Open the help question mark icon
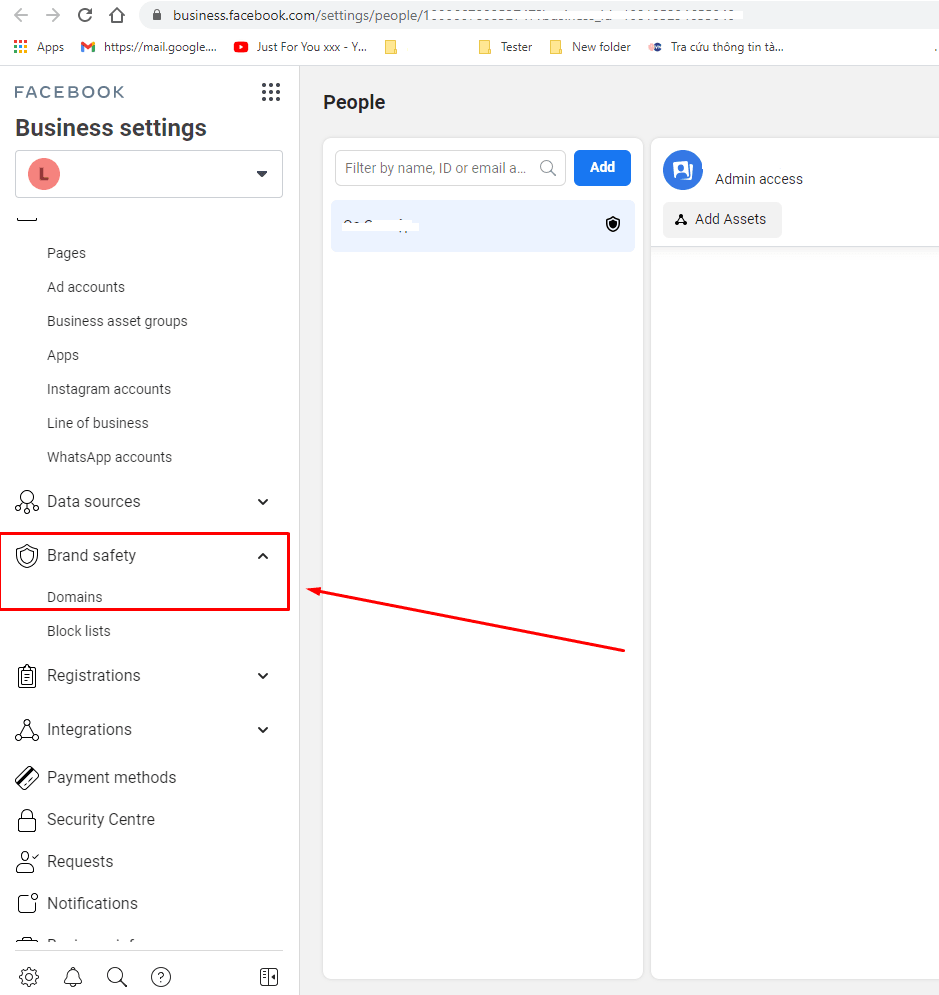 [161, 977]
